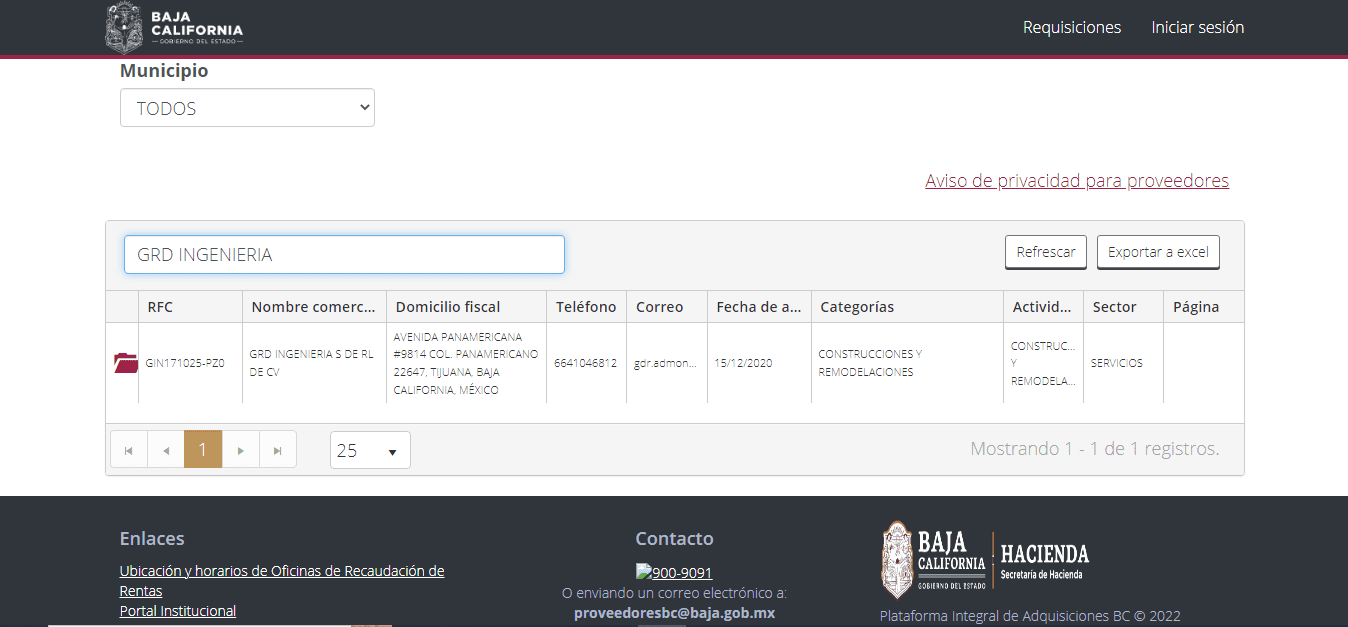Click the broken 900-9091 phone image link
The width and height of the screenshot is (1348, 627).
(x=674, y=573)
